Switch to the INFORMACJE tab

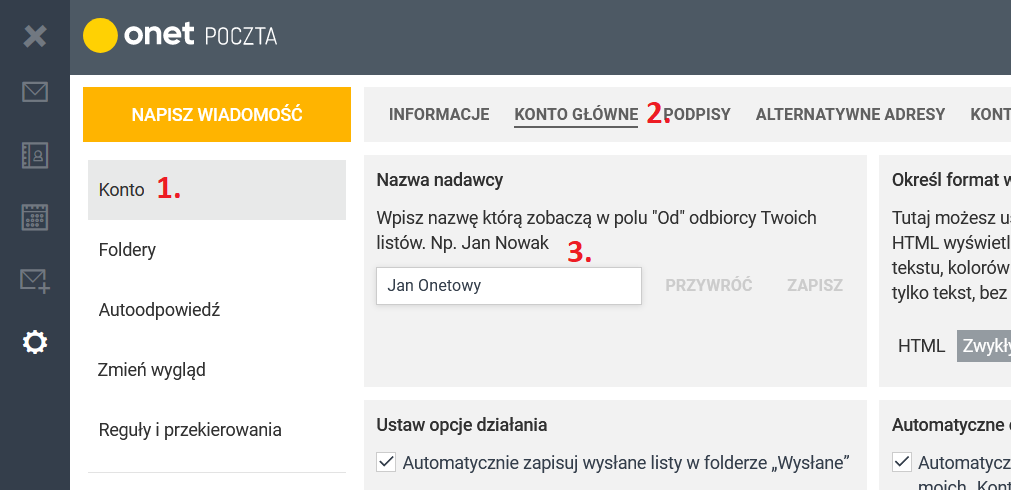439,115
